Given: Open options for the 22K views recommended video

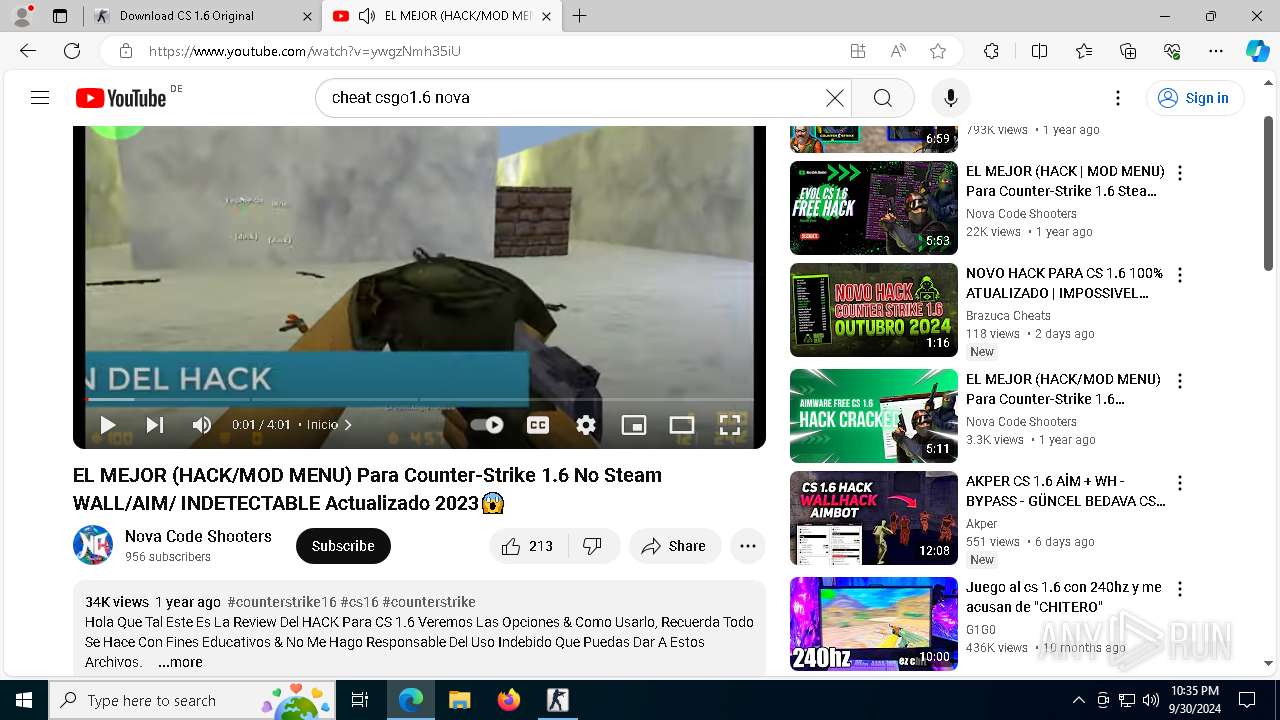Looking at the screenshot, I should (x=1180, y=172).
